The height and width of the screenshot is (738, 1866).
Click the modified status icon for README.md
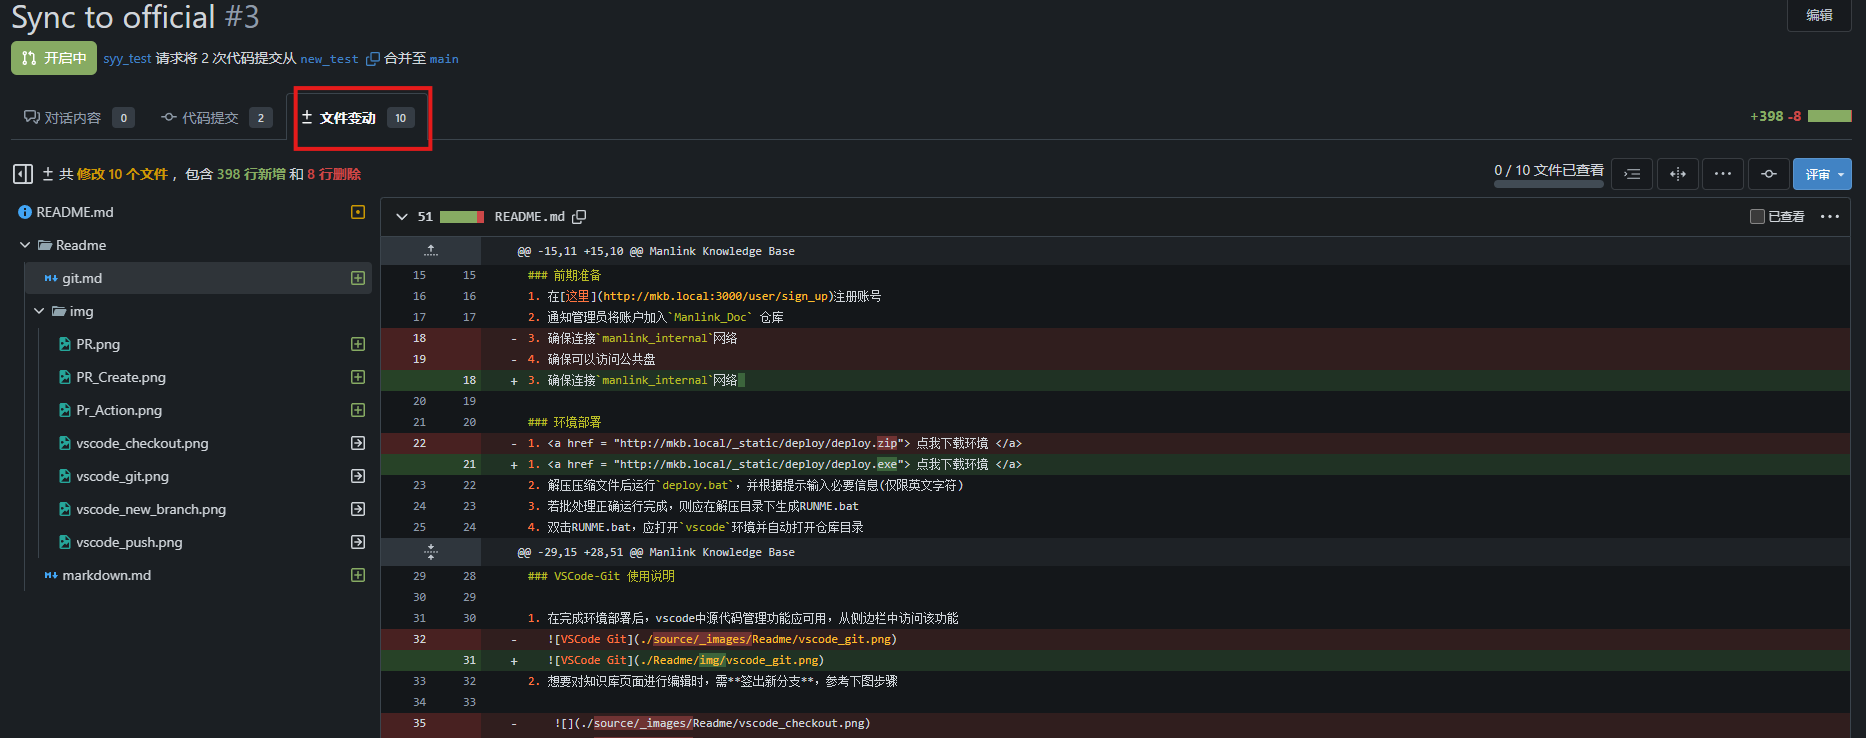[358, 212]
